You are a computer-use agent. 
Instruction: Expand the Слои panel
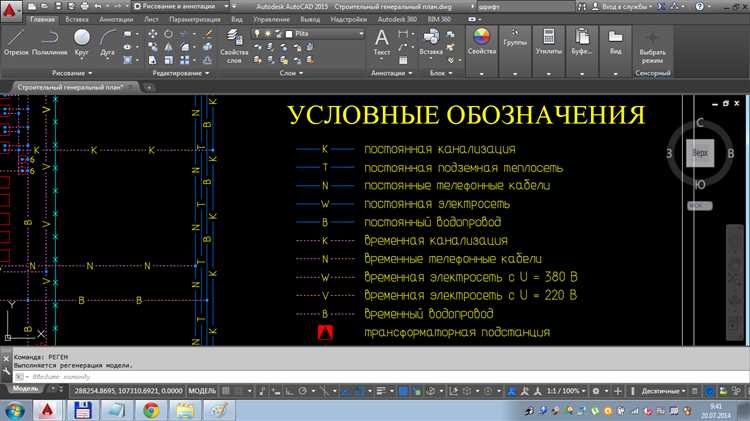pos(291,73)
